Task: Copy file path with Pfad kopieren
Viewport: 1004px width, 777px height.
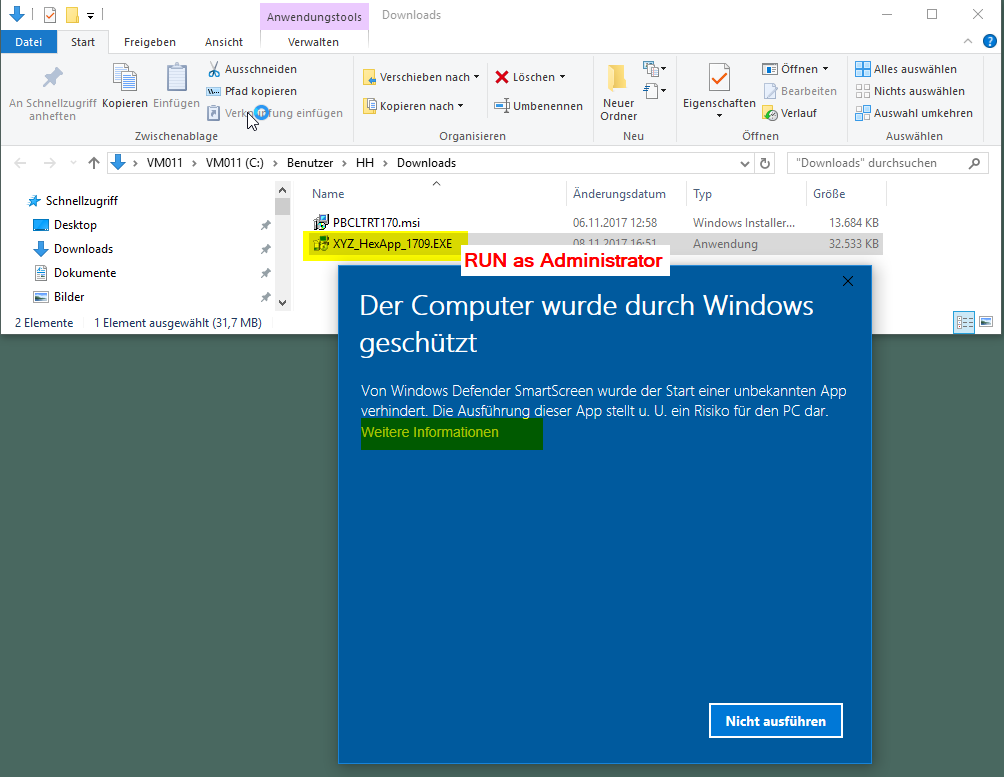Action: (252, 91)
